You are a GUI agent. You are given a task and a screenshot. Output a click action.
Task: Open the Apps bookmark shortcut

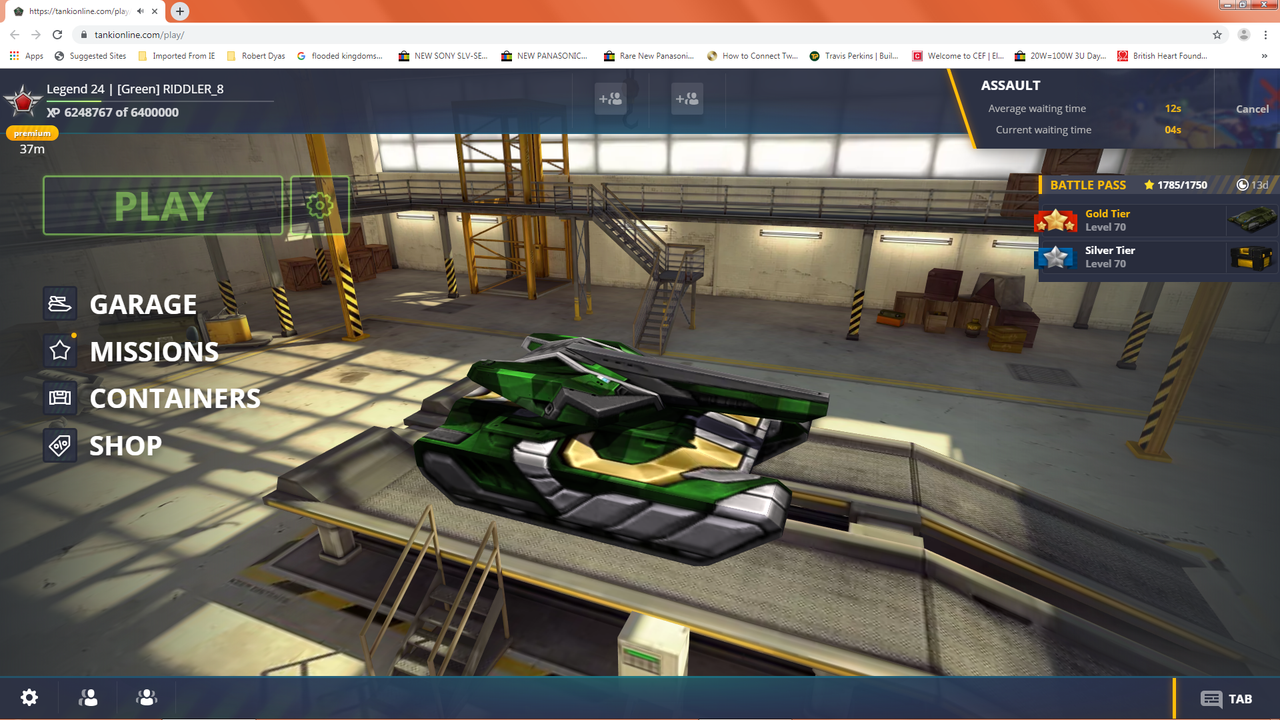click(27, 56)
